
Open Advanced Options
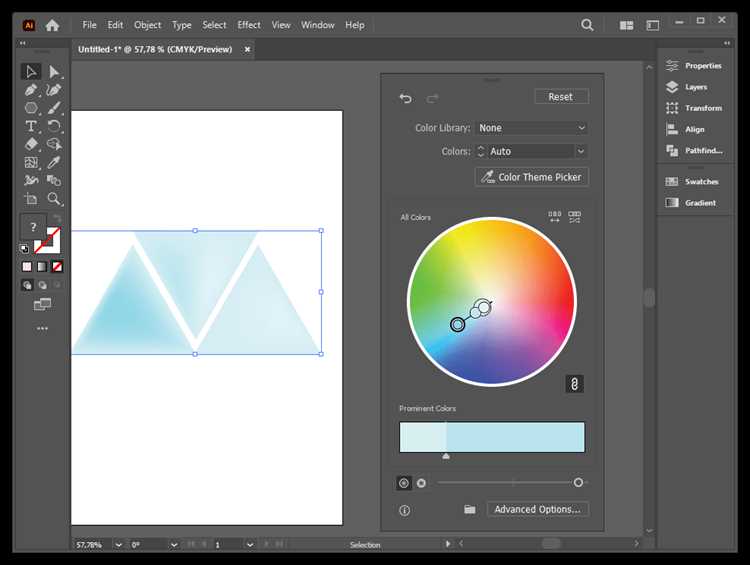pyautogui.click(x=538, y=510)
